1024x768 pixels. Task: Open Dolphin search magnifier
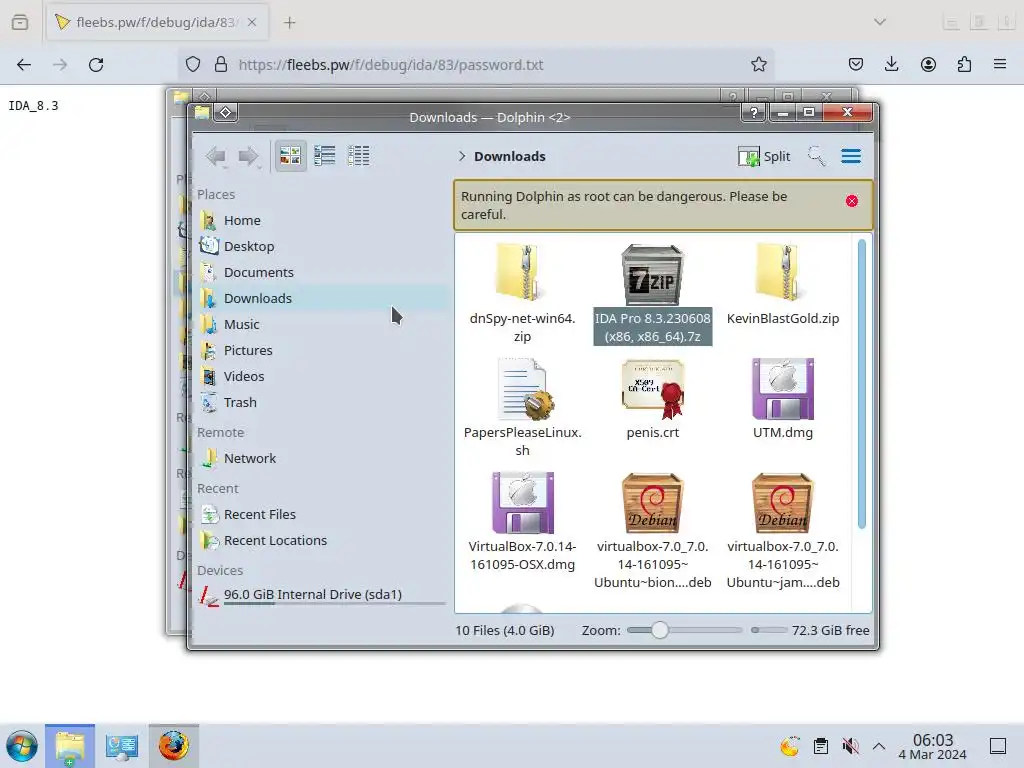(816, 157)
